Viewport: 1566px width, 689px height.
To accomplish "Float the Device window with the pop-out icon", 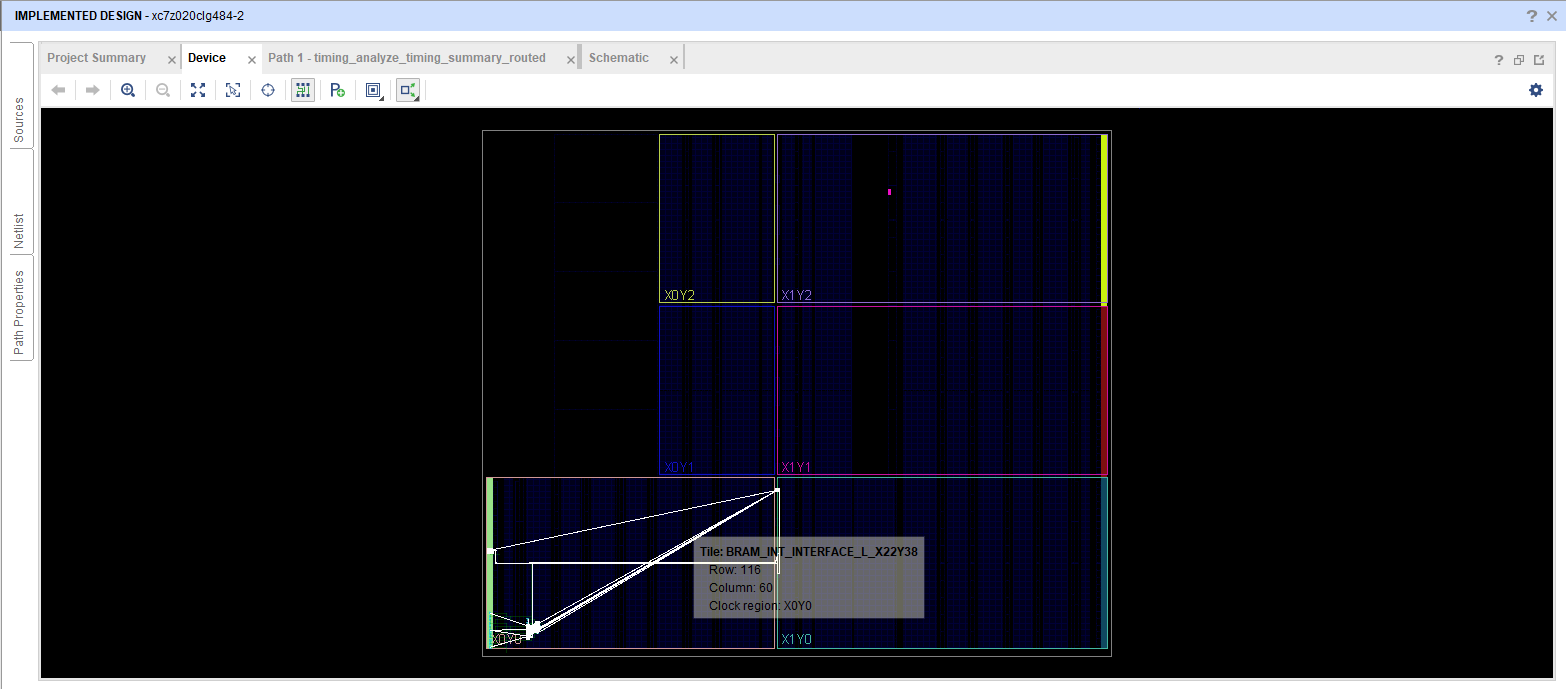I will 1538,60.
